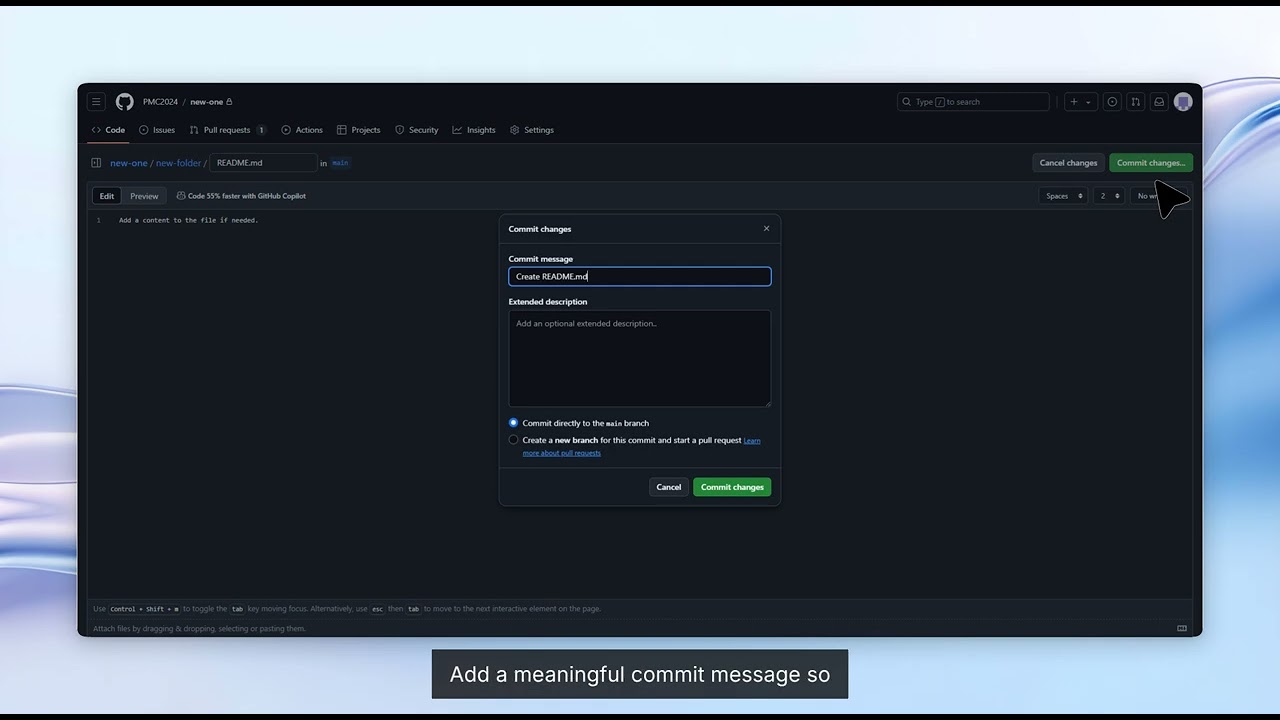Switch to the Projects tab

pos(359,130)
